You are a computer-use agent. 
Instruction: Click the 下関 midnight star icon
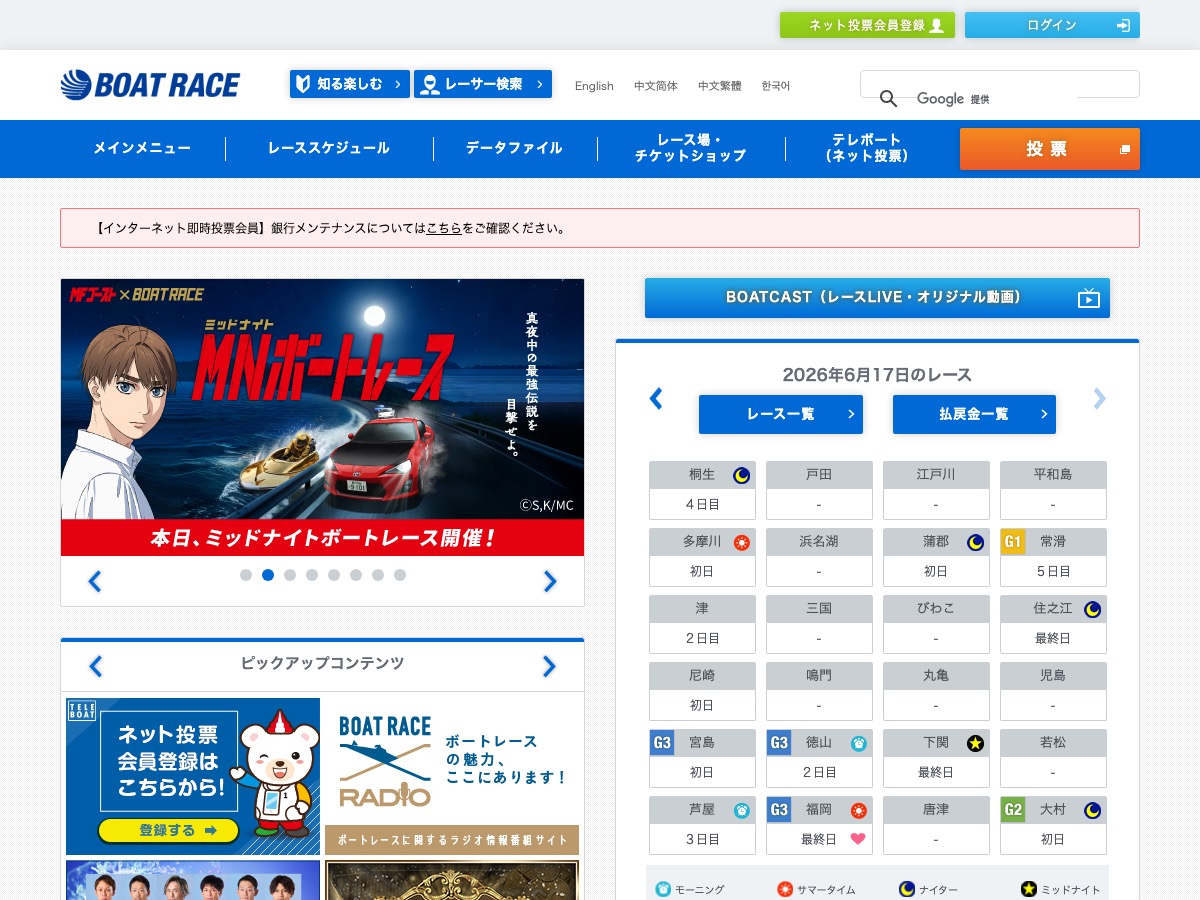click(975, 743)
